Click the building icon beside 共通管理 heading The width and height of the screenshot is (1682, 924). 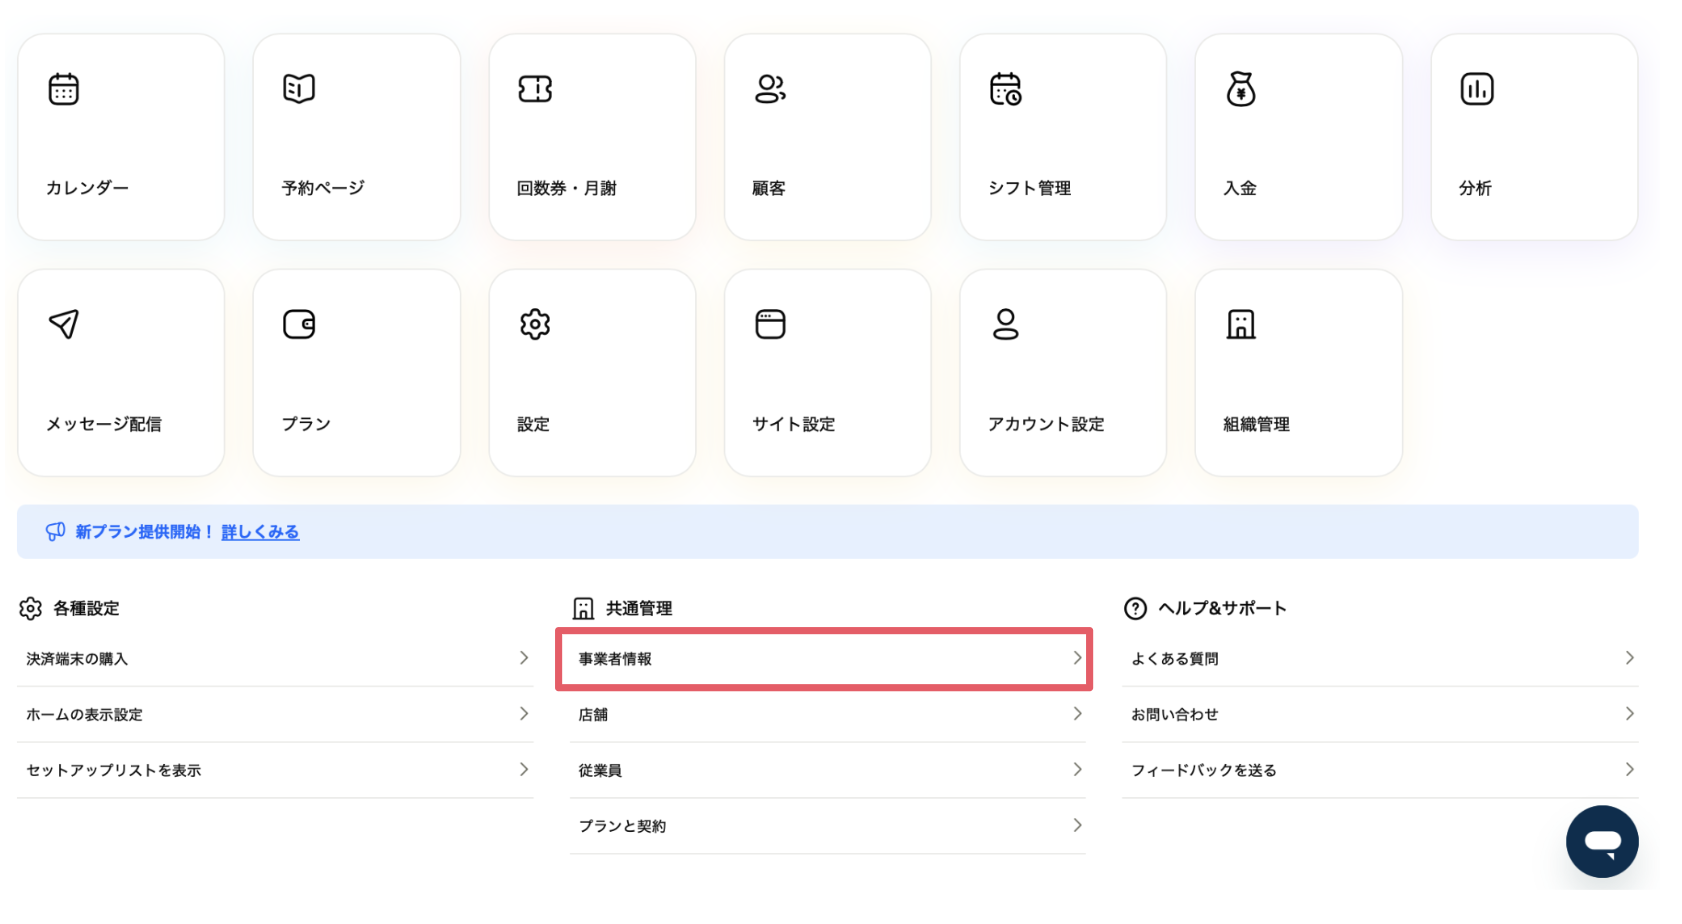583,608
